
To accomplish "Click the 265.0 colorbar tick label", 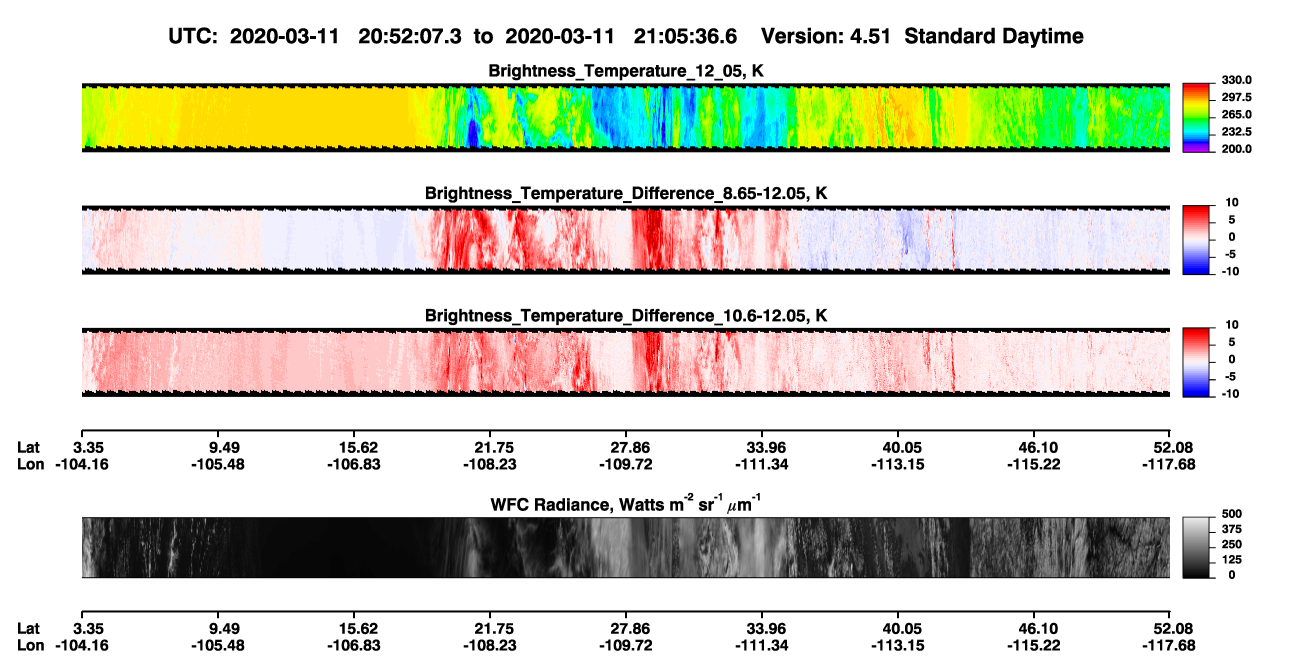I will 1235,114.
